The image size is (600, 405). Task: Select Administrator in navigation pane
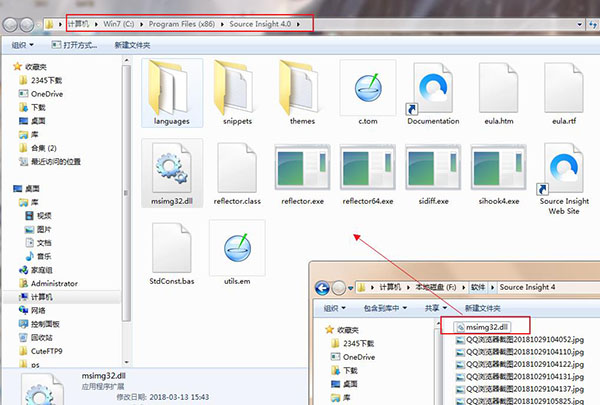[49, 284]
